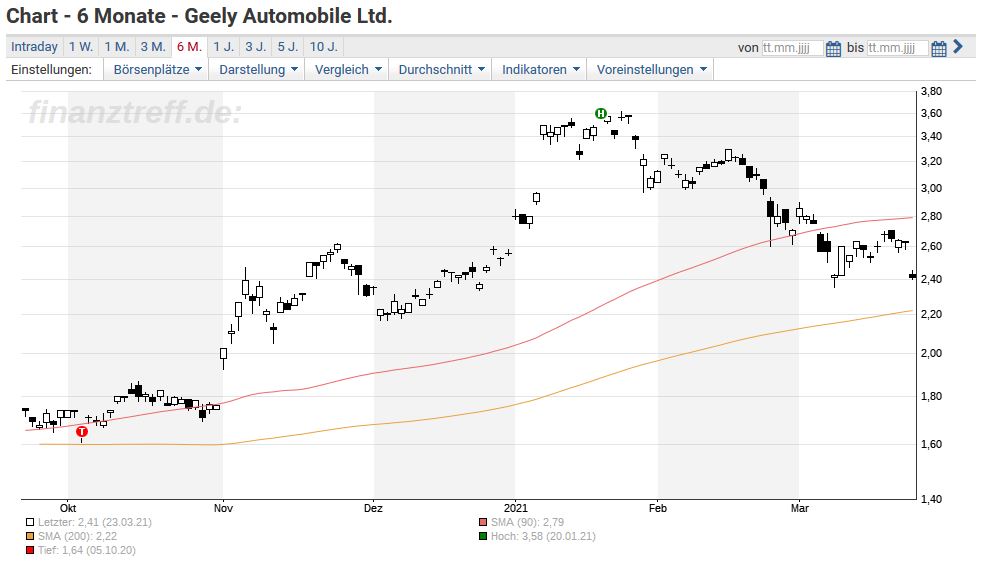Select the 6 M. timeframe tab

tap(190, 46)
